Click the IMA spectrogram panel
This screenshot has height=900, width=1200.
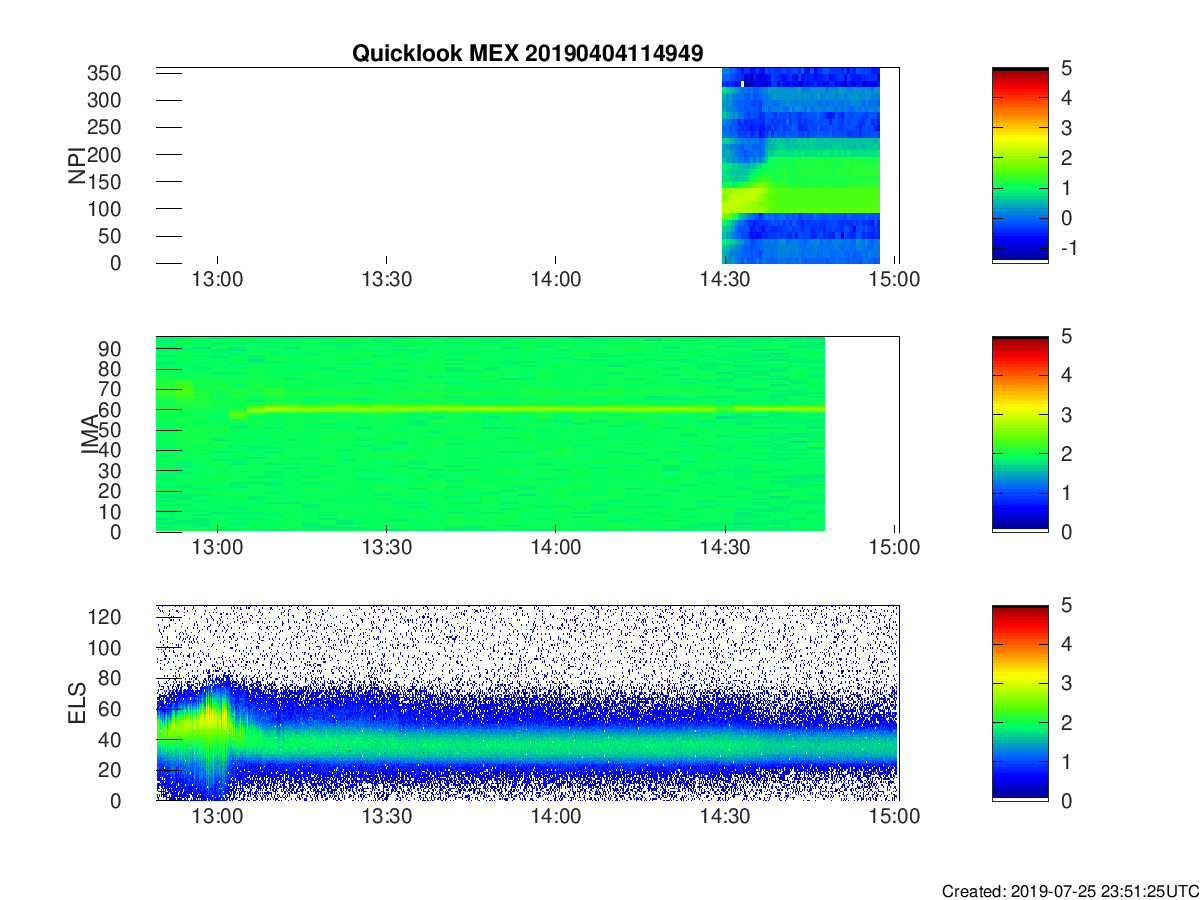pyautogui.click(x=527, y=434)
